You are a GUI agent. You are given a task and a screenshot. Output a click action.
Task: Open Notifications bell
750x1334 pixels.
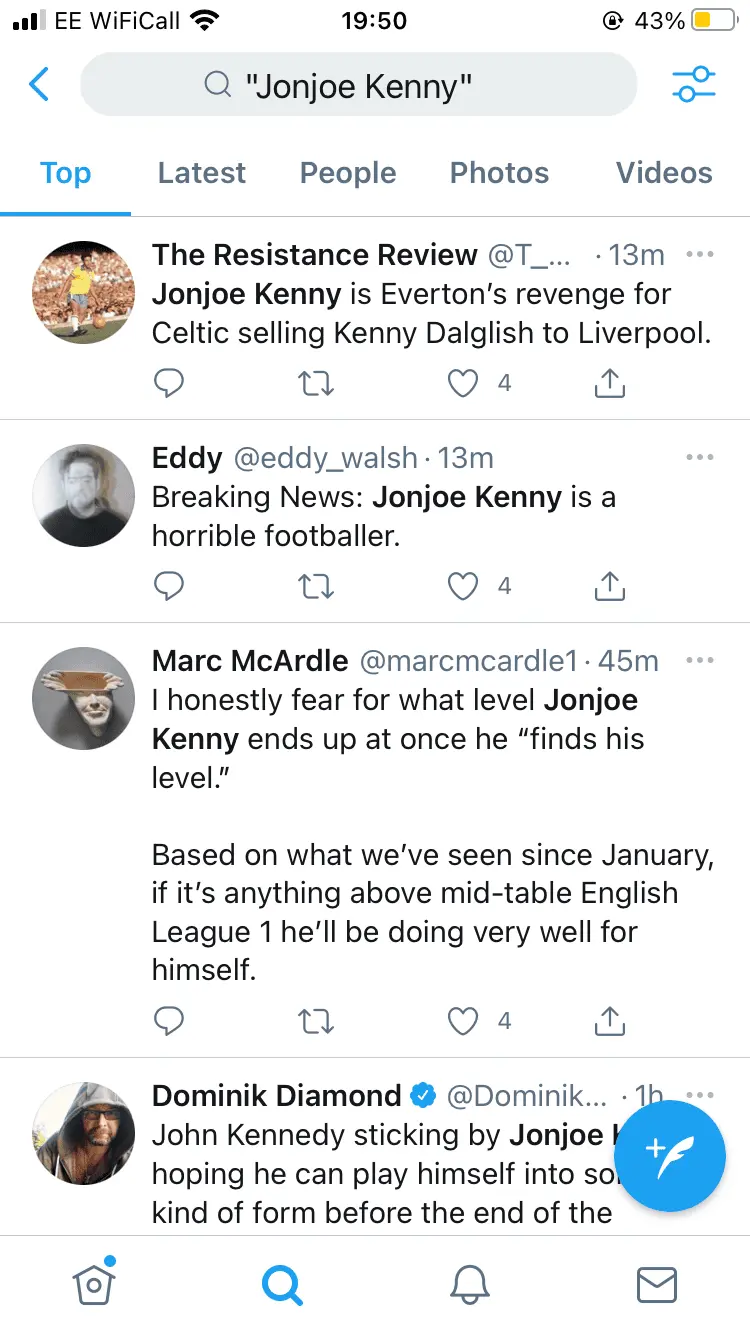click(x=470, y=1284)
